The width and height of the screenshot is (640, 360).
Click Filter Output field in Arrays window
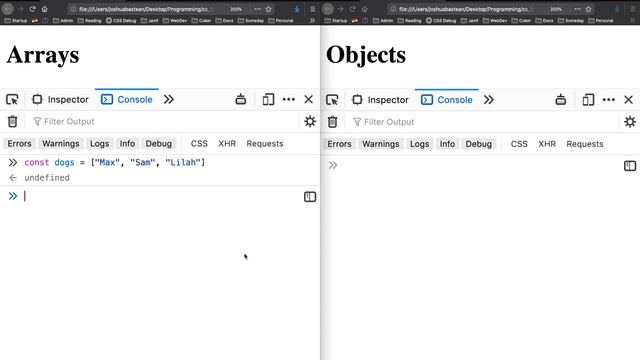pyautogui.click(x=164, y=121)
